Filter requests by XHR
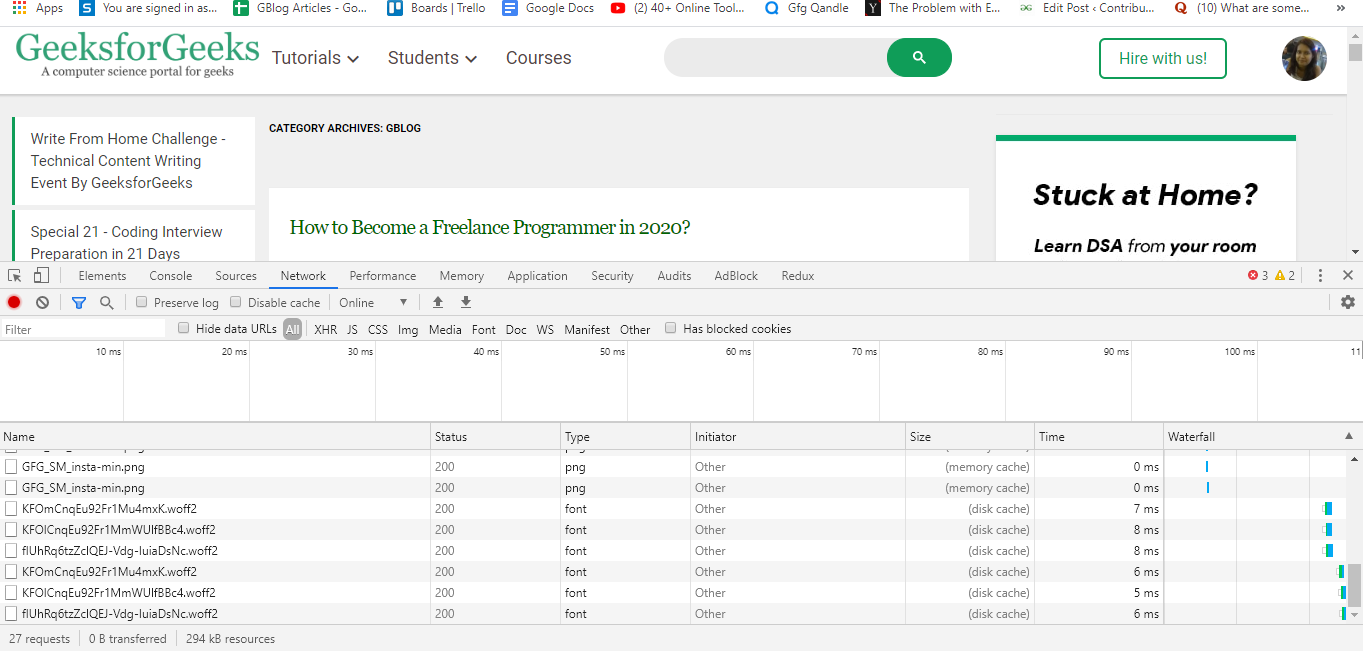Viewport: 1363px width, 651px height. tap(326, 329)
